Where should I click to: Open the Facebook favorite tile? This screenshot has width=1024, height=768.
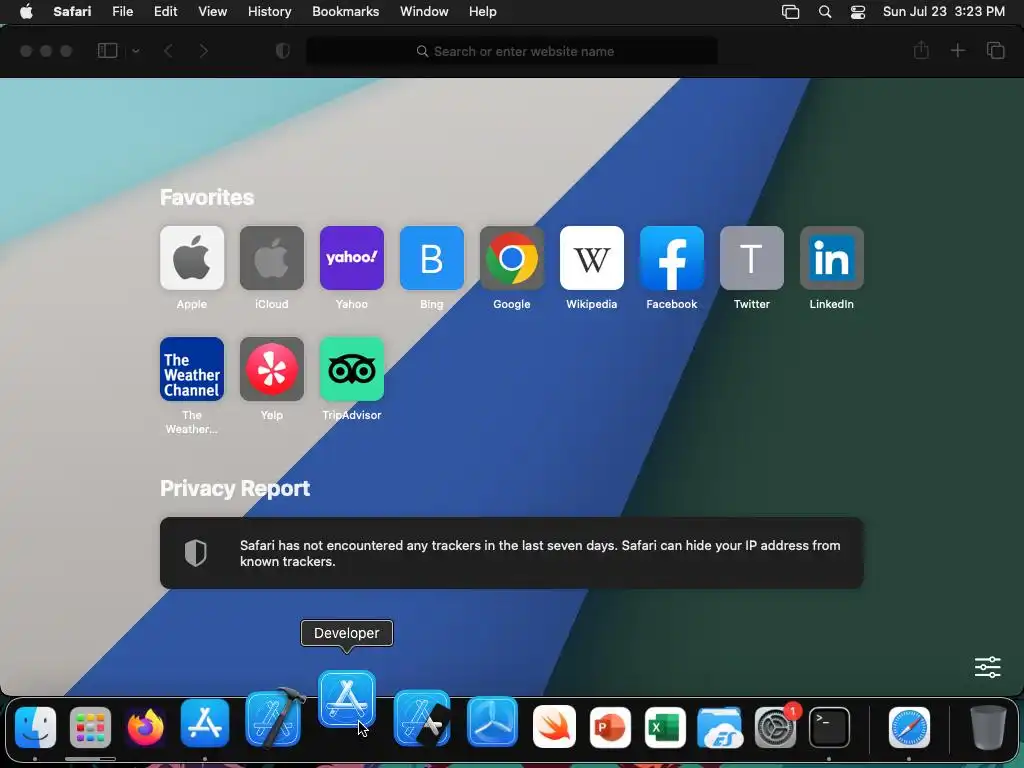[x=671, y=258]
